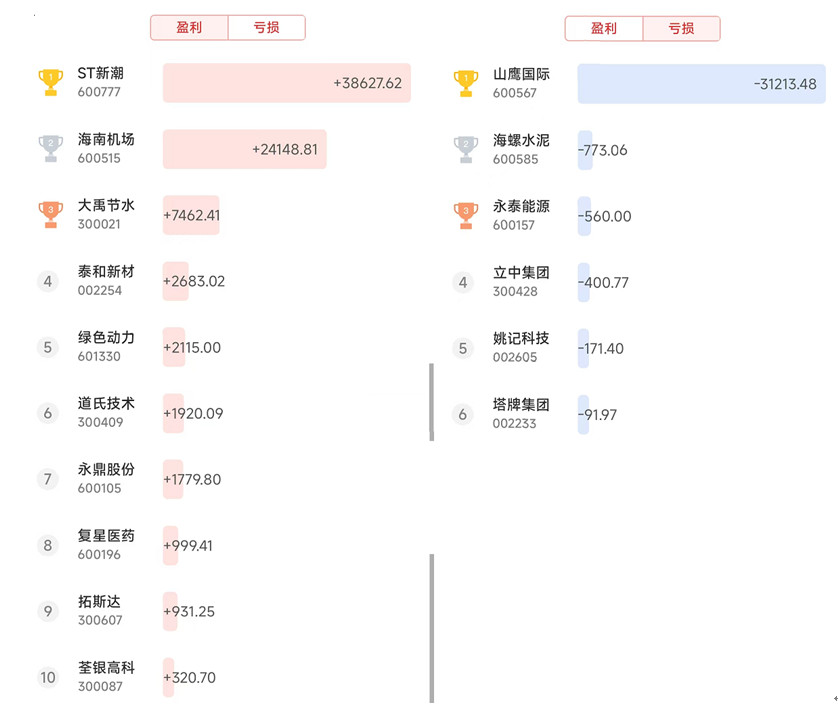Viewport: 838px width, 721px height.
Task: Click silver trophy icon beside 海南机场
Action: click(50, 149)
